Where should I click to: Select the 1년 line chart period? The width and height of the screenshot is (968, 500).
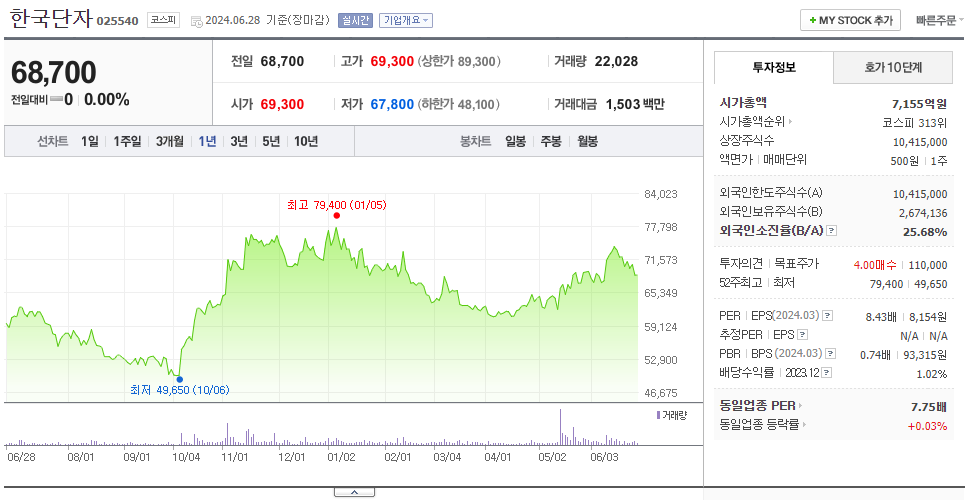[207, 141]
